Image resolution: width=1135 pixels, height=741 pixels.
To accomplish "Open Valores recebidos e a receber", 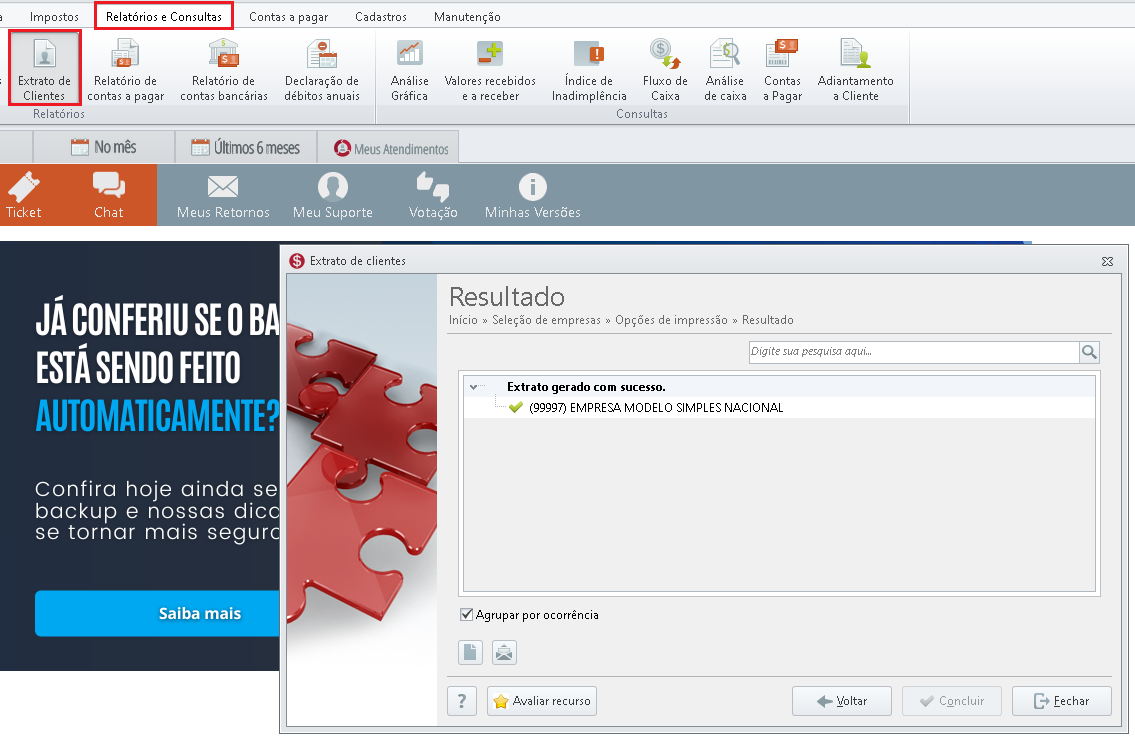I will coord(490,69).
